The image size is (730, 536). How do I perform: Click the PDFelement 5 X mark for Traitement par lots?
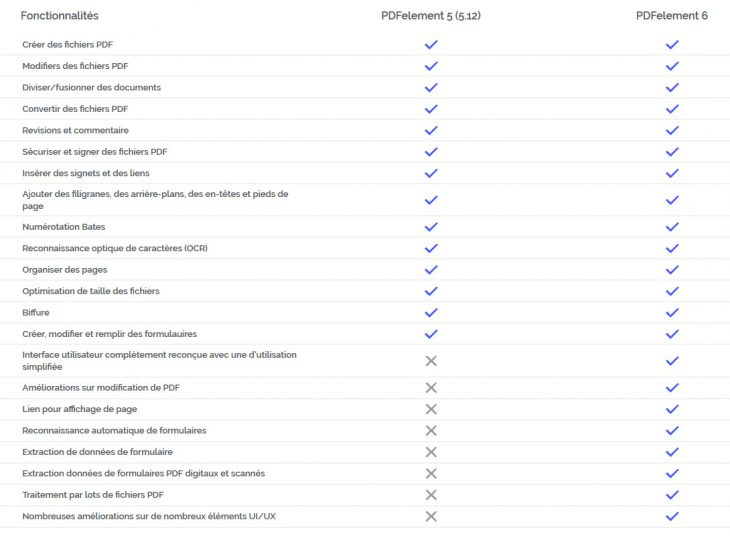tap(431, 495)
